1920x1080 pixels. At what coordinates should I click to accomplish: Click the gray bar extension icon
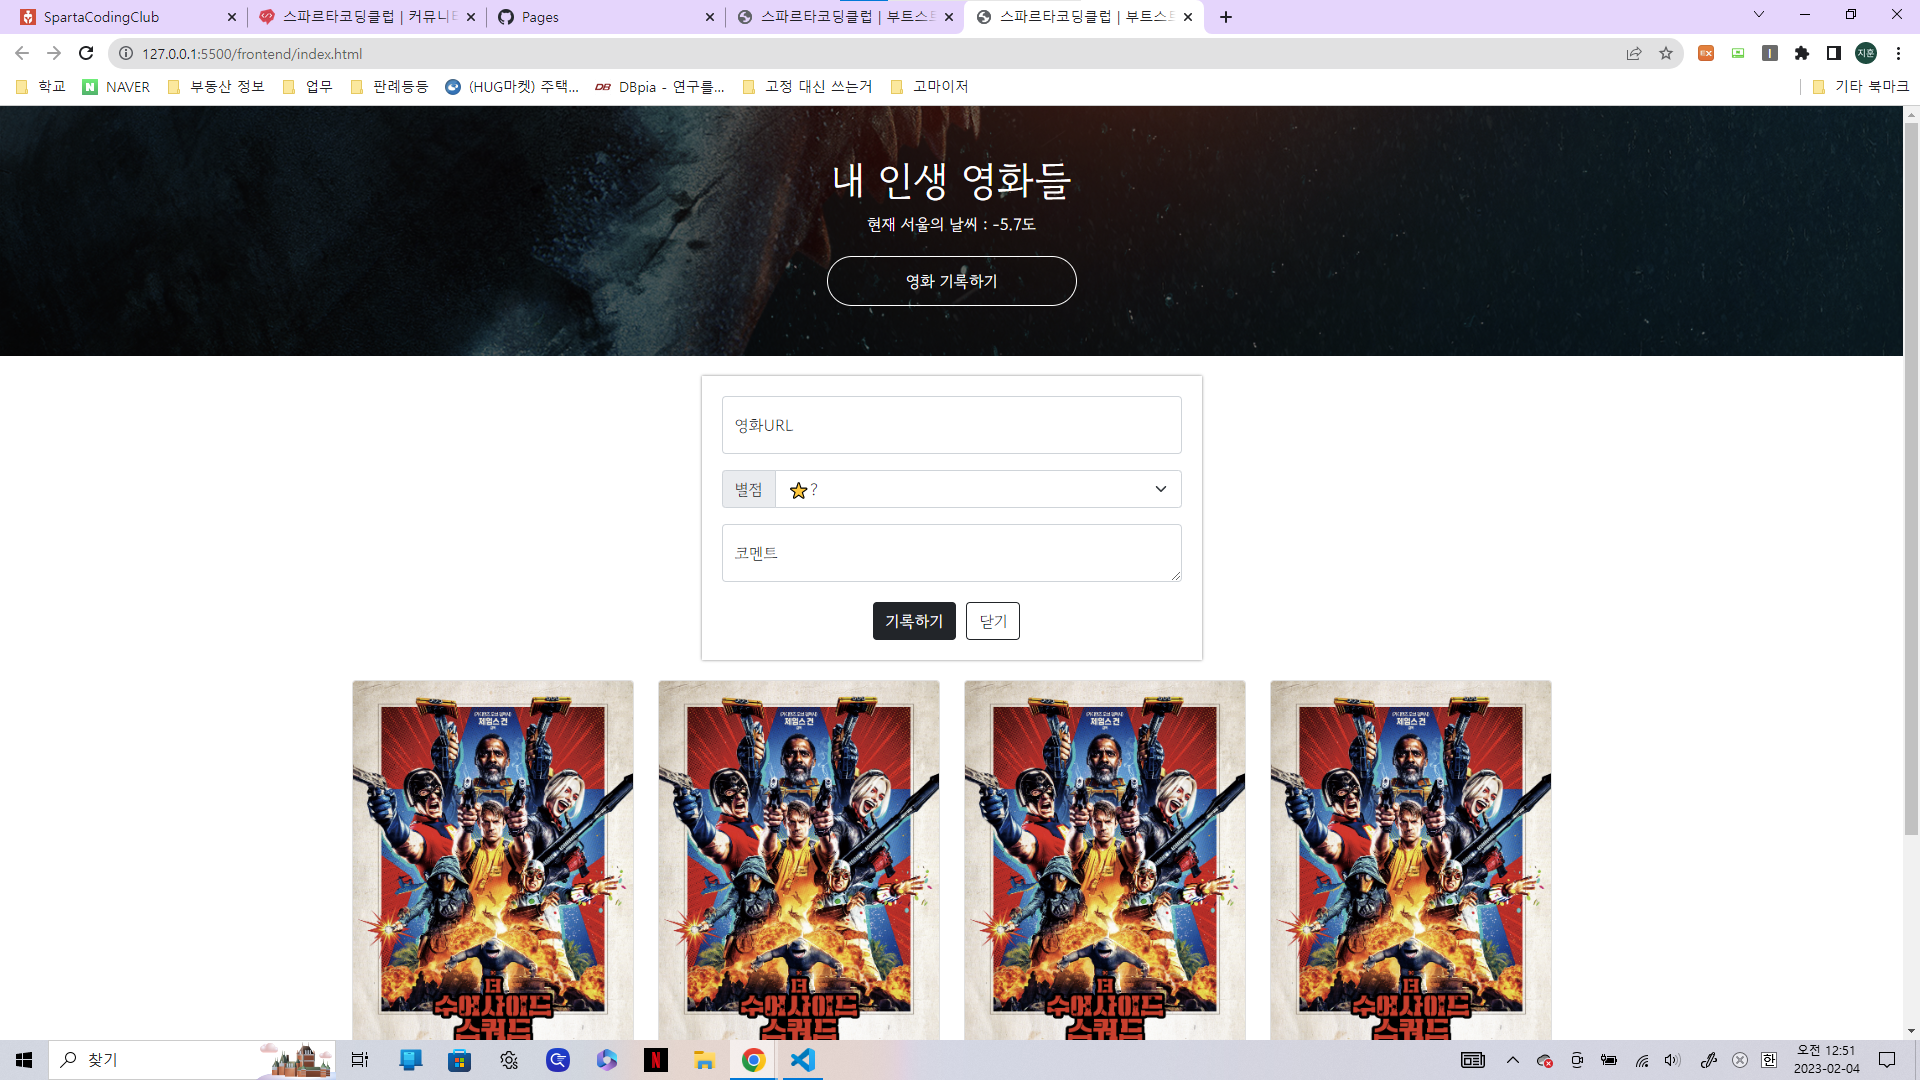1770,53
